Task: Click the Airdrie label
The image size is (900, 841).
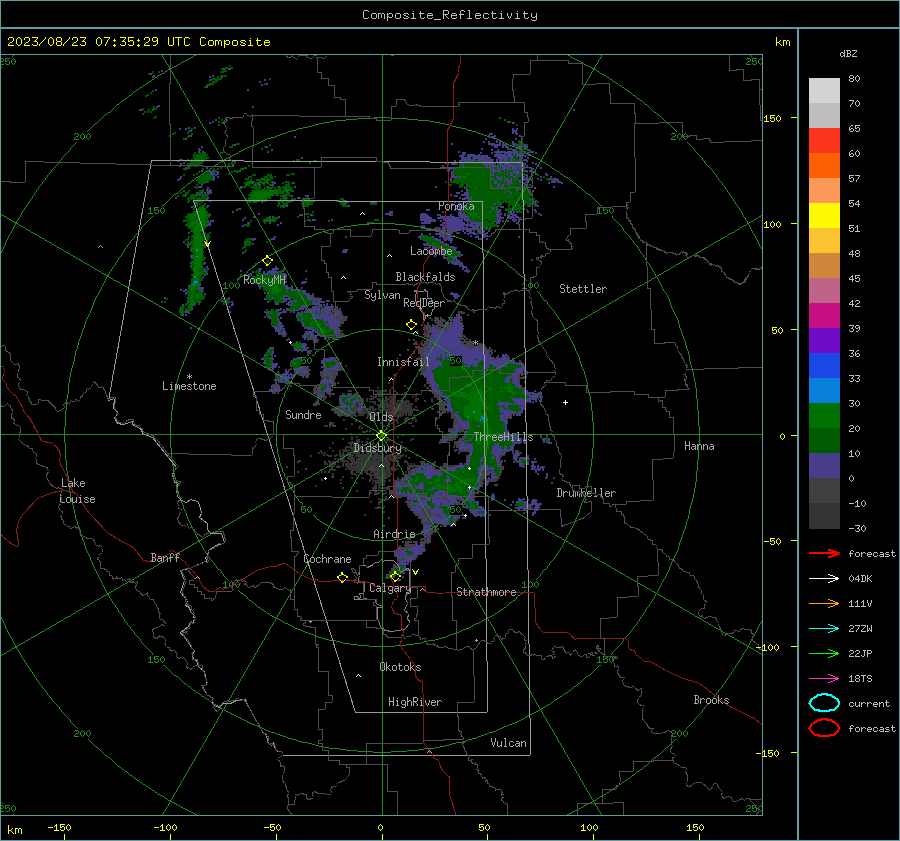Action: click(x=394, y=534)
